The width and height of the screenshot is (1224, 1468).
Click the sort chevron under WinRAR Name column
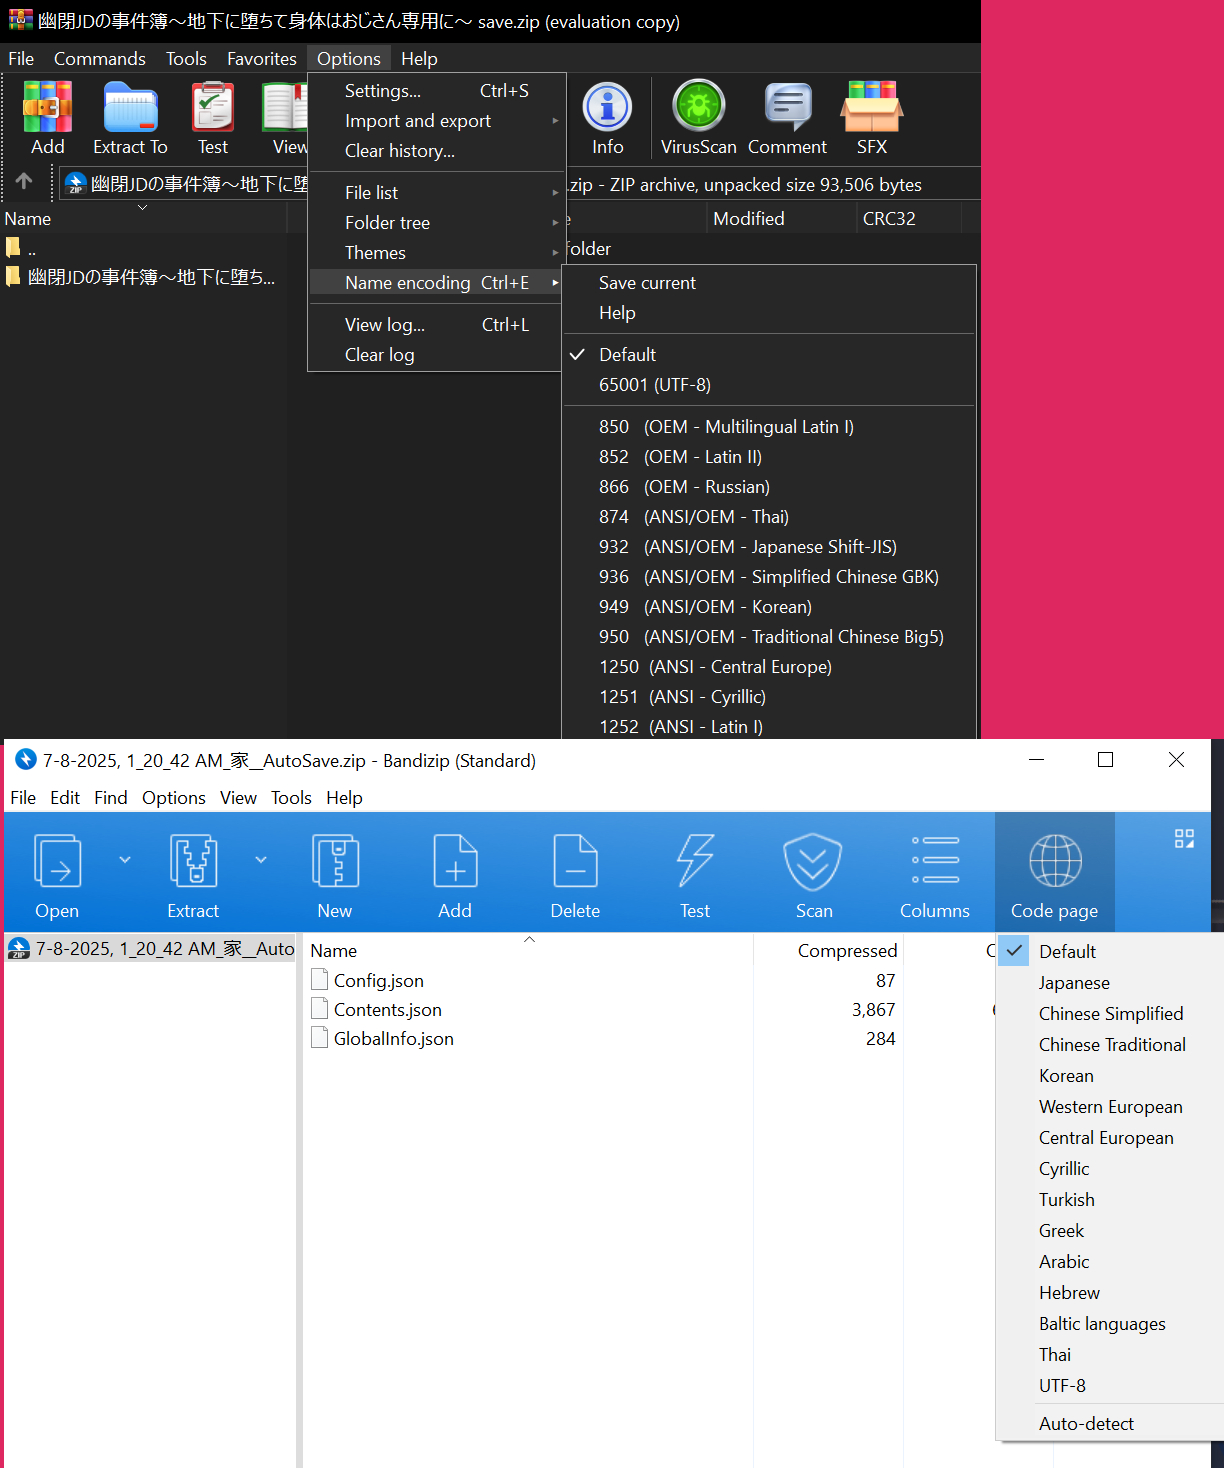tap(142, 207)
